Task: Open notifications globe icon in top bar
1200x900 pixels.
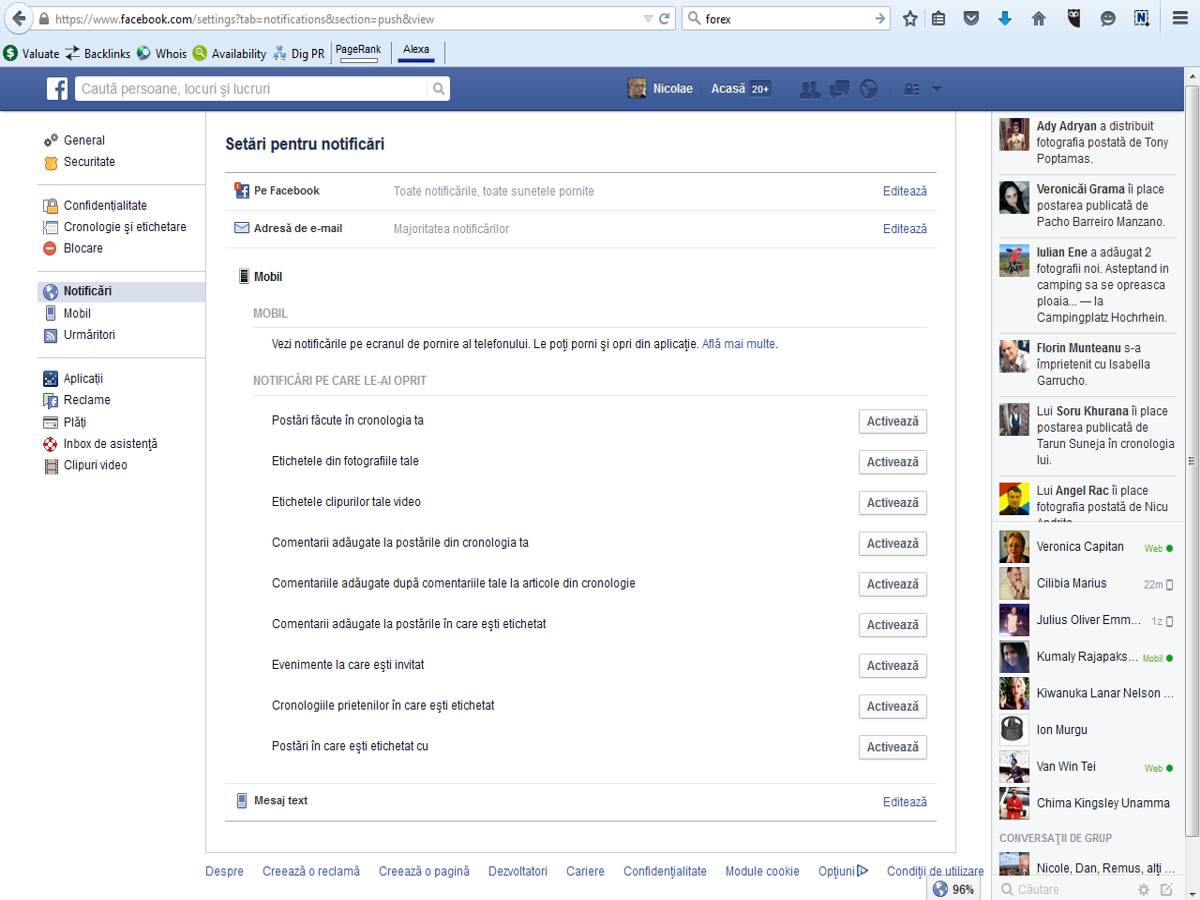Action: 869,89
